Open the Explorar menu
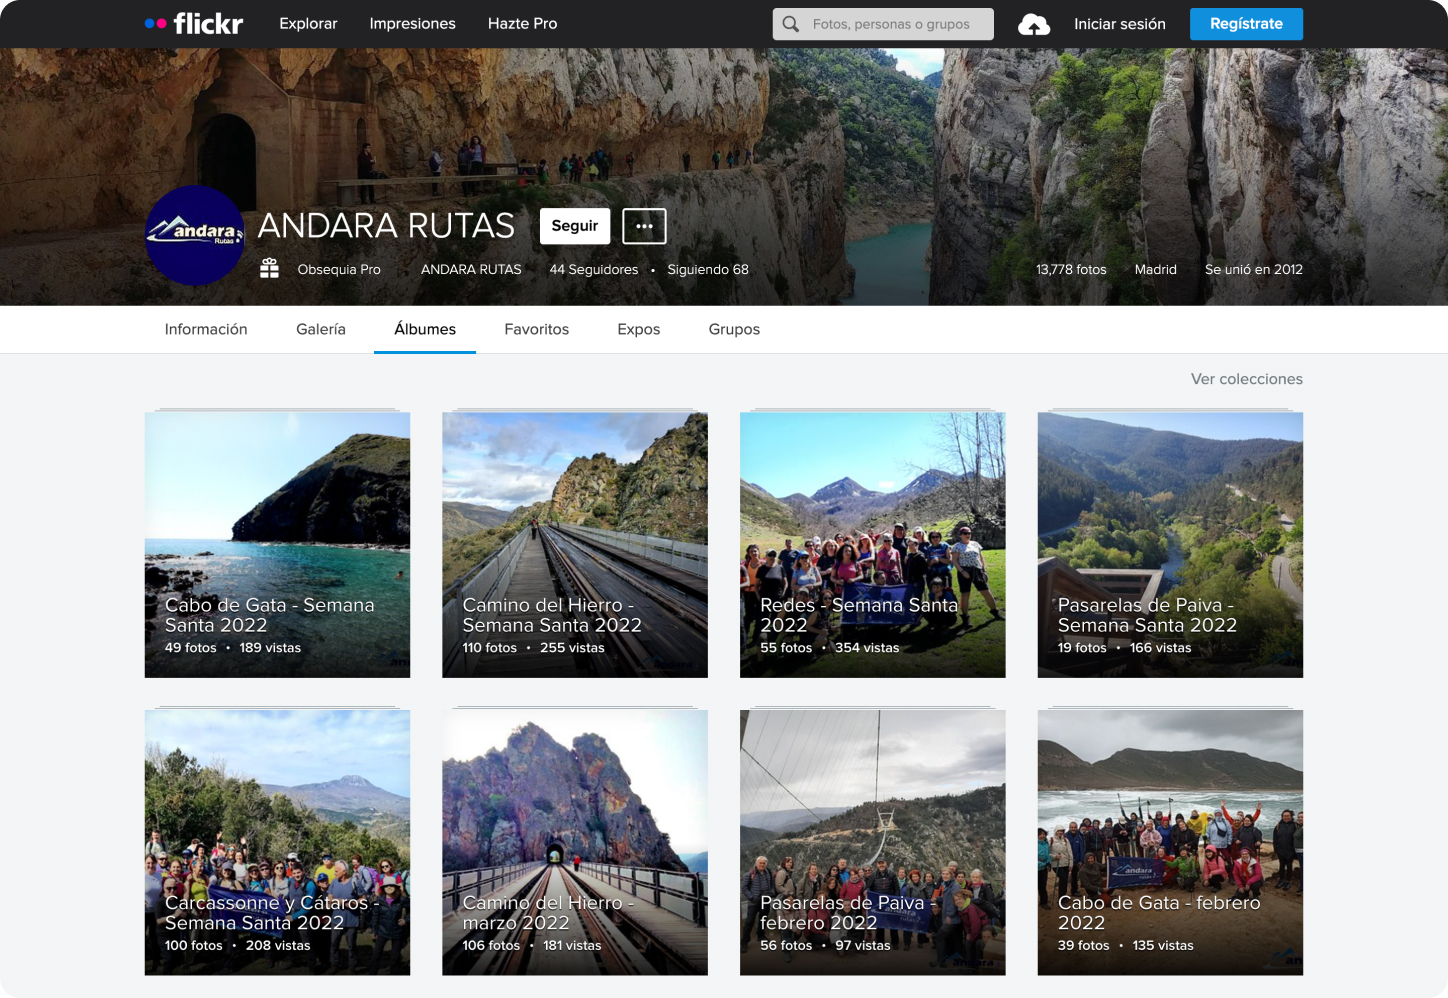 pyautogui.click(x=308, y=24)
